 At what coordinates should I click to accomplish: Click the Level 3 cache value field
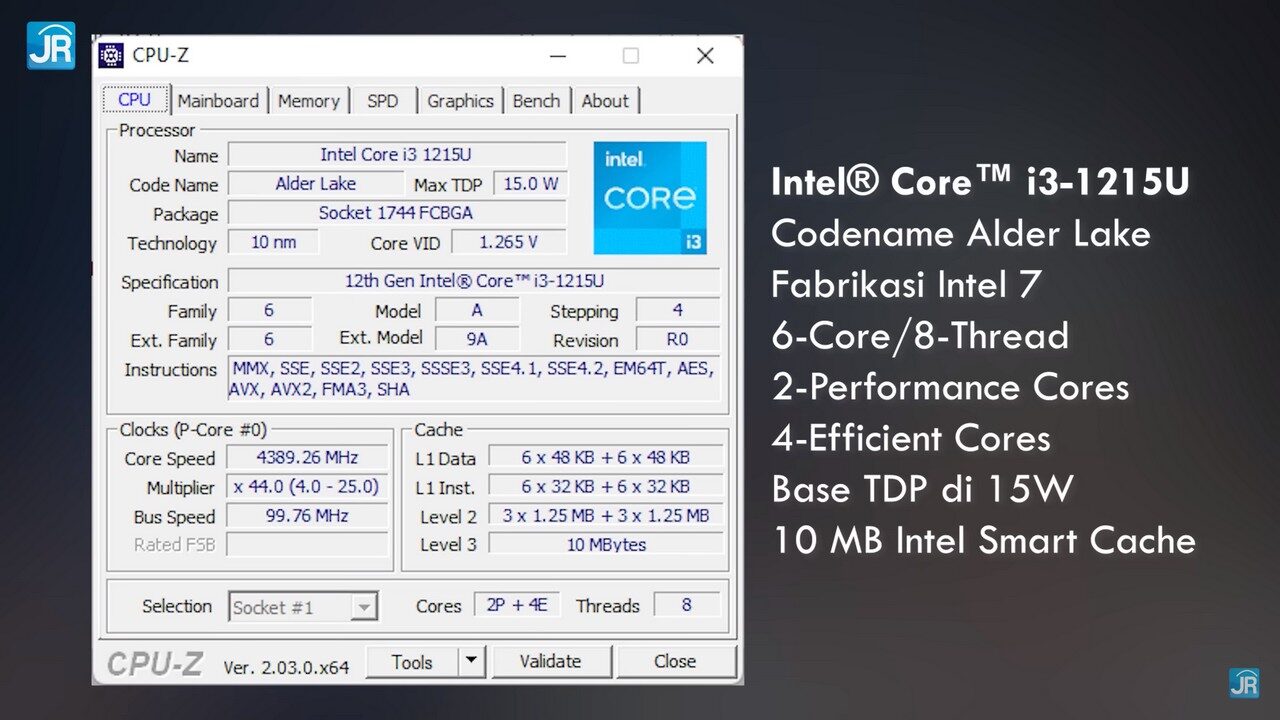click(606, 545)
